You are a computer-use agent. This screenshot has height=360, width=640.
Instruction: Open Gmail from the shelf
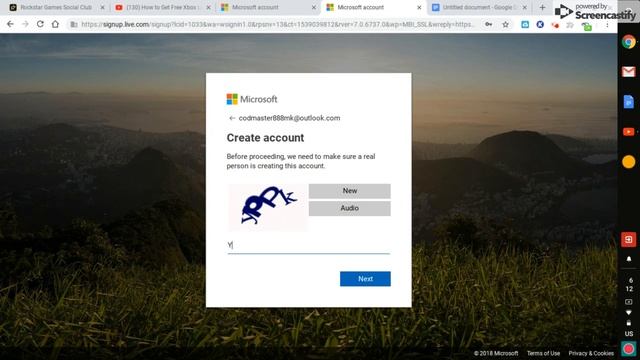629,72
